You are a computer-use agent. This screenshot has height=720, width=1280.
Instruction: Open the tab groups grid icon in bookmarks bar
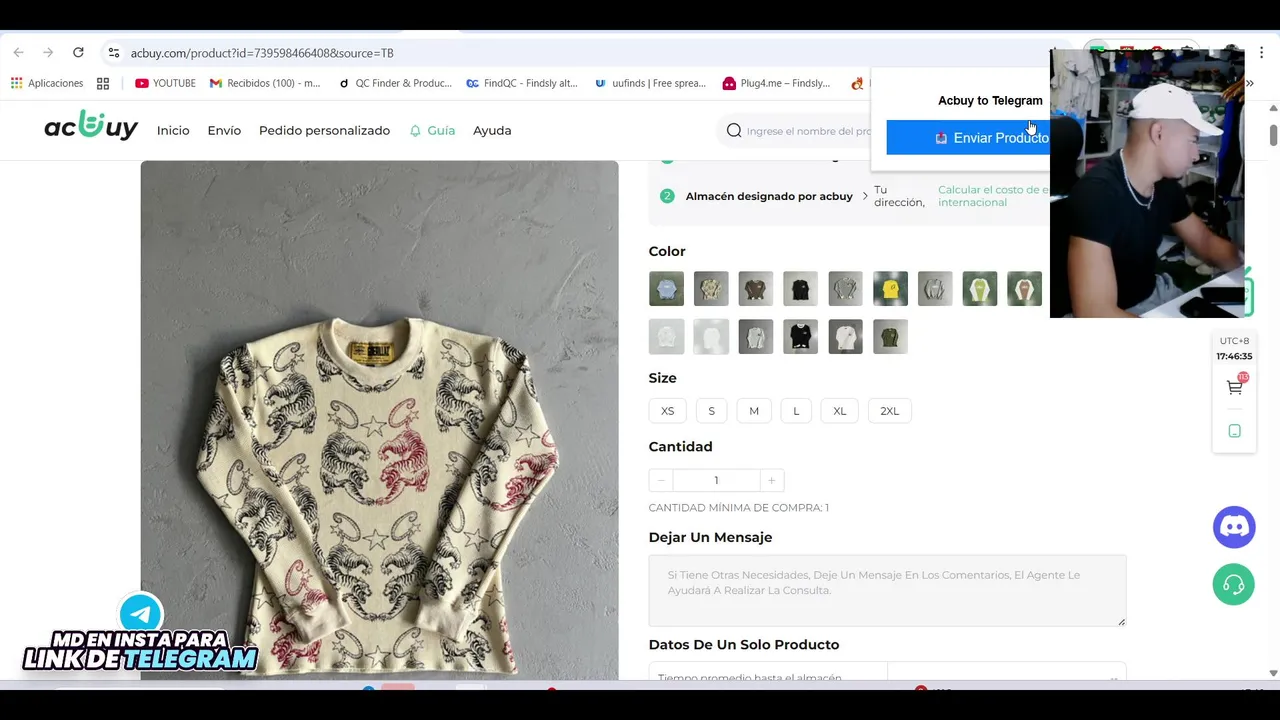[103, 83]
